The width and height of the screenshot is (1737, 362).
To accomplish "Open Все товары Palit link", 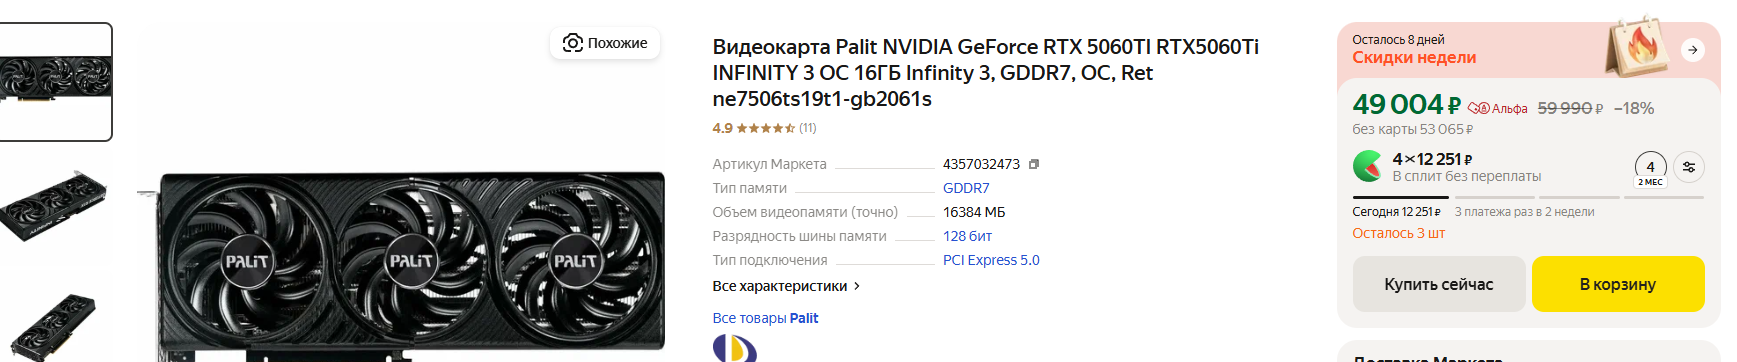I will point(765,318).
